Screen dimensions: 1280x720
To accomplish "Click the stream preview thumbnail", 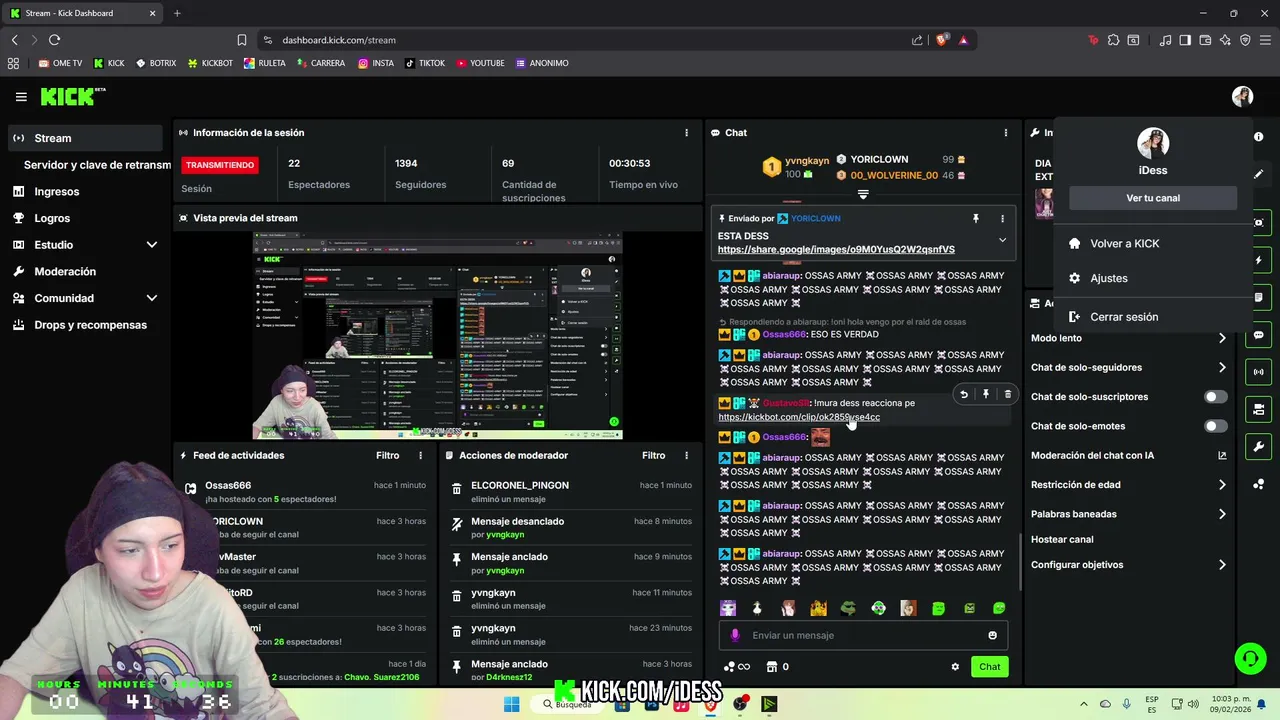I will coord(437,335).
